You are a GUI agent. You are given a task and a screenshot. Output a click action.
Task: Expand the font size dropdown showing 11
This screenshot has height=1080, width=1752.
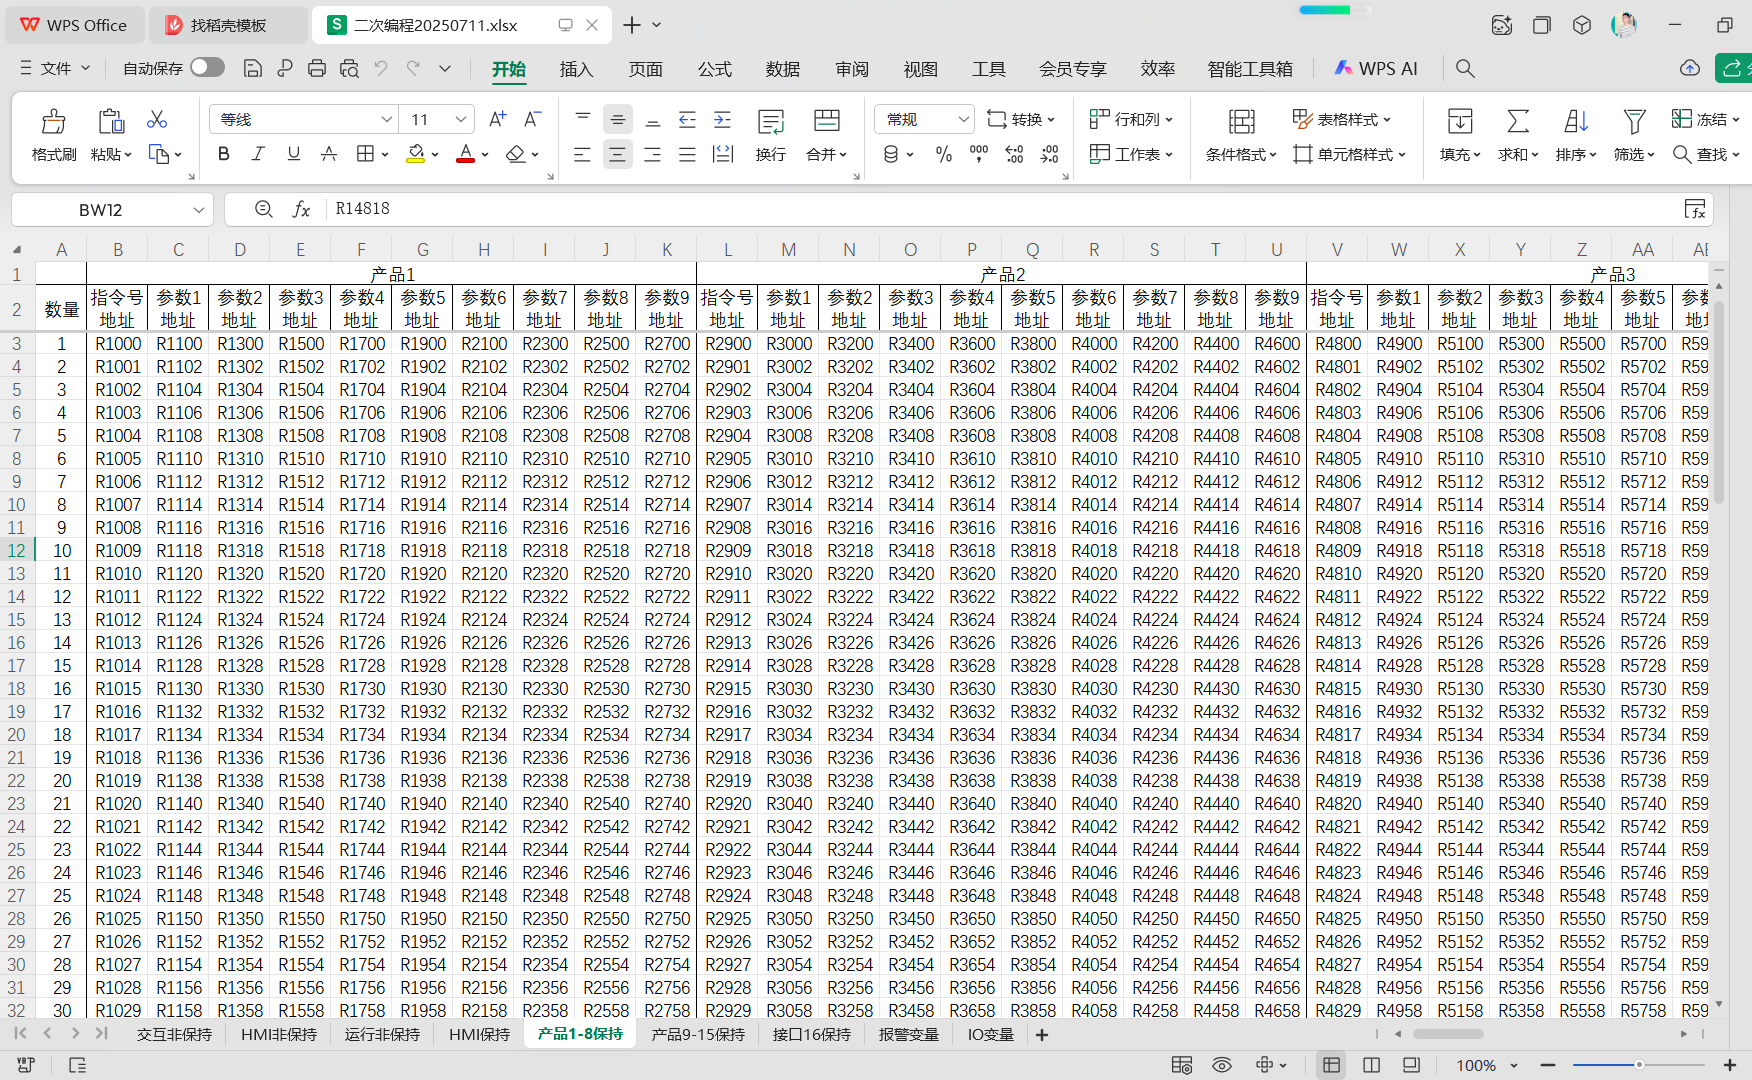(460, 119)
